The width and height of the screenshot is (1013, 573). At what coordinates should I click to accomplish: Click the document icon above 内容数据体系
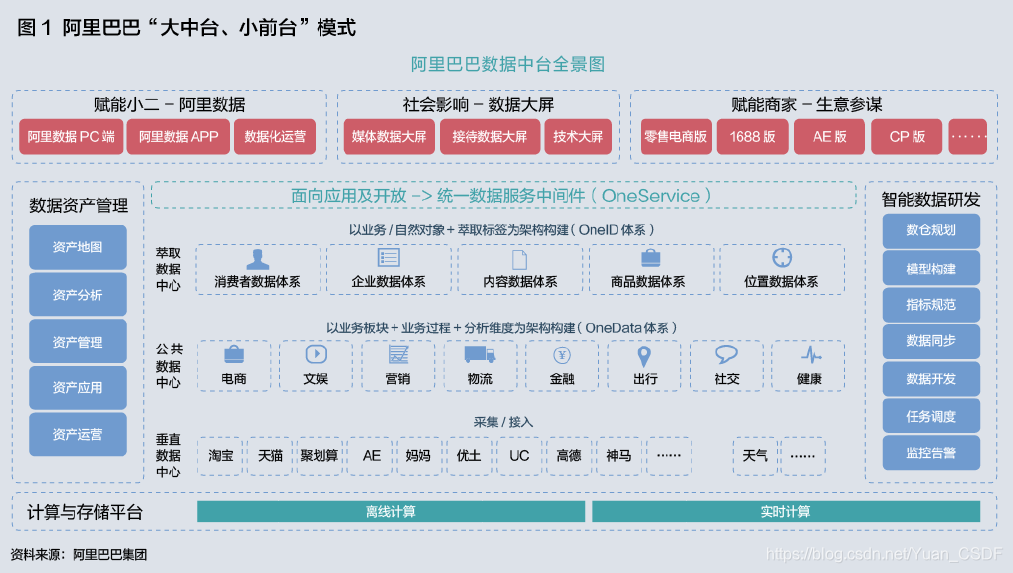[x=519, y=260]
